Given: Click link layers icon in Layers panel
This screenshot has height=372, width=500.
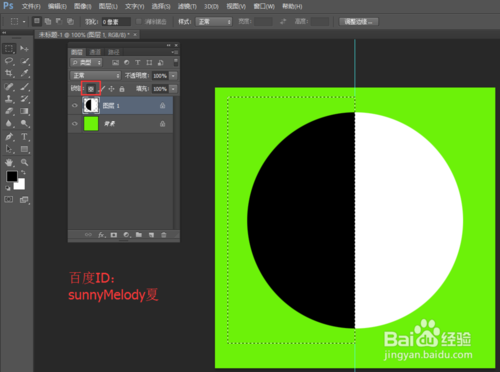Looking at the screenshot, I should 88,235.
